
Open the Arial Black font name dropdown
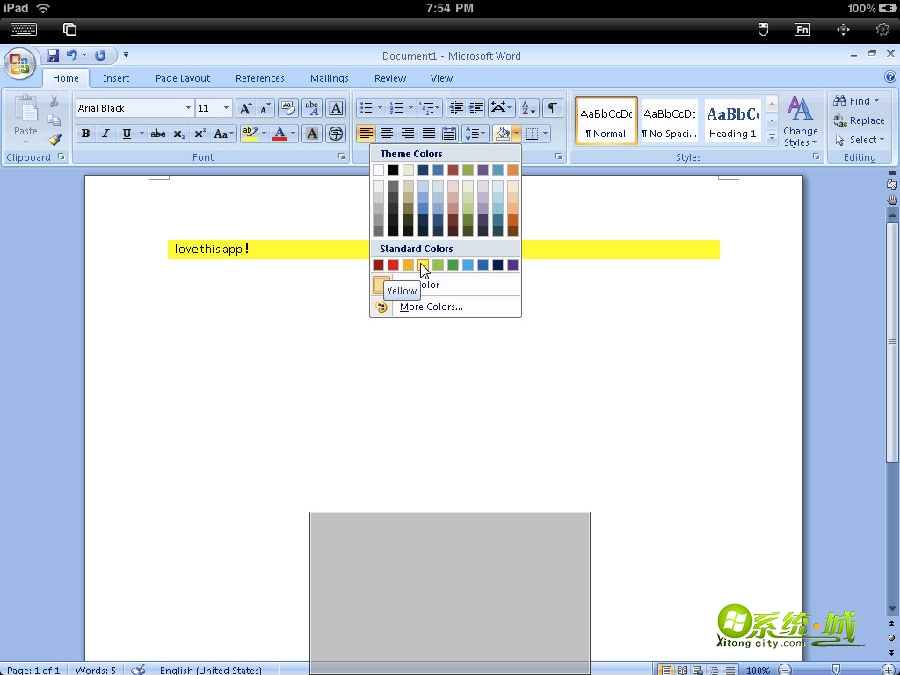click(187, 108)
